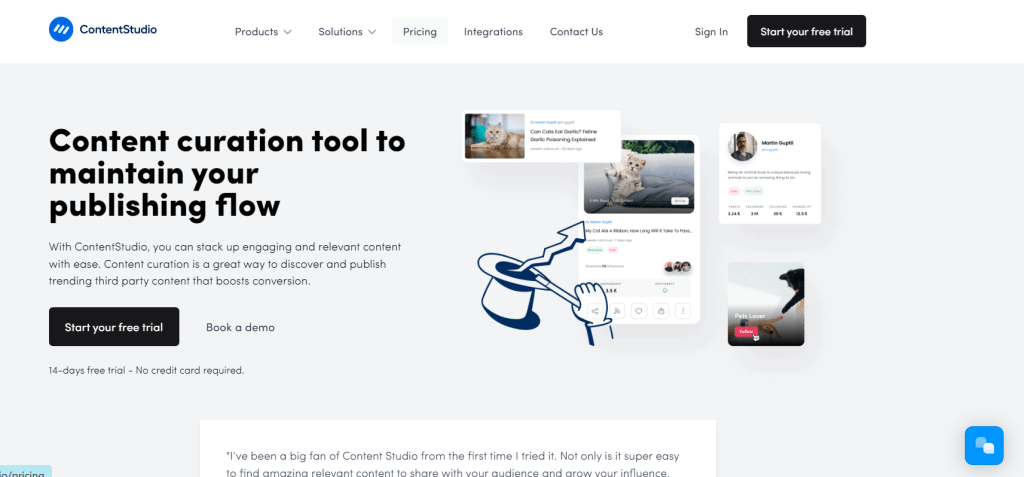The width and height of the screenshot is (1024, 477).
Task: Go to the Integrations page
Action: (493, 31)
